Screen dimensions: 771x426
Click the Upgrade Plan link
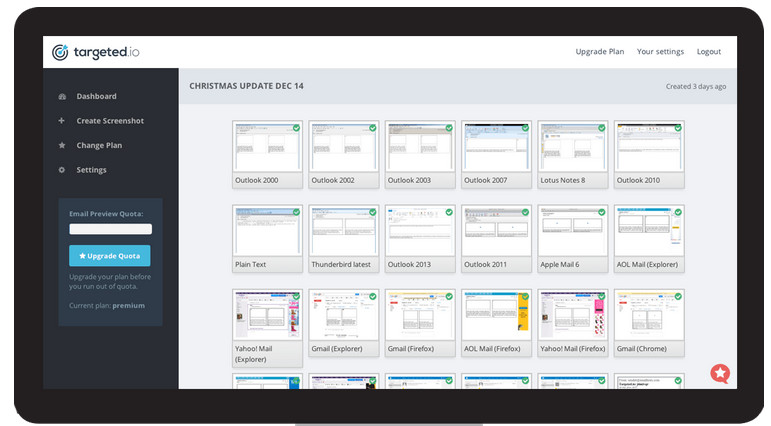click(x=600, y=52)
